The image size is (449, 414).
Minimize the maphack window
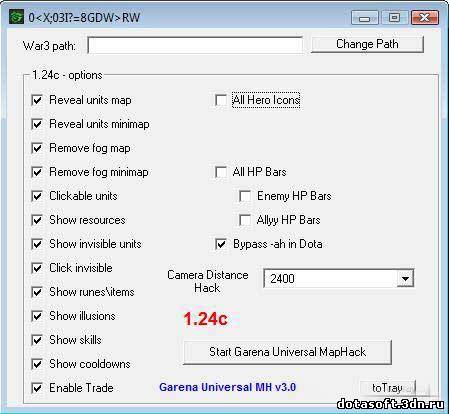[x=365, y=17]
